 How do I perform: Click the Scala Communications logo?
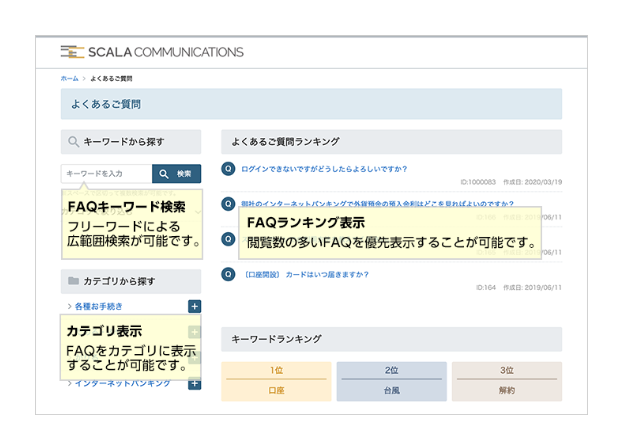151,52
